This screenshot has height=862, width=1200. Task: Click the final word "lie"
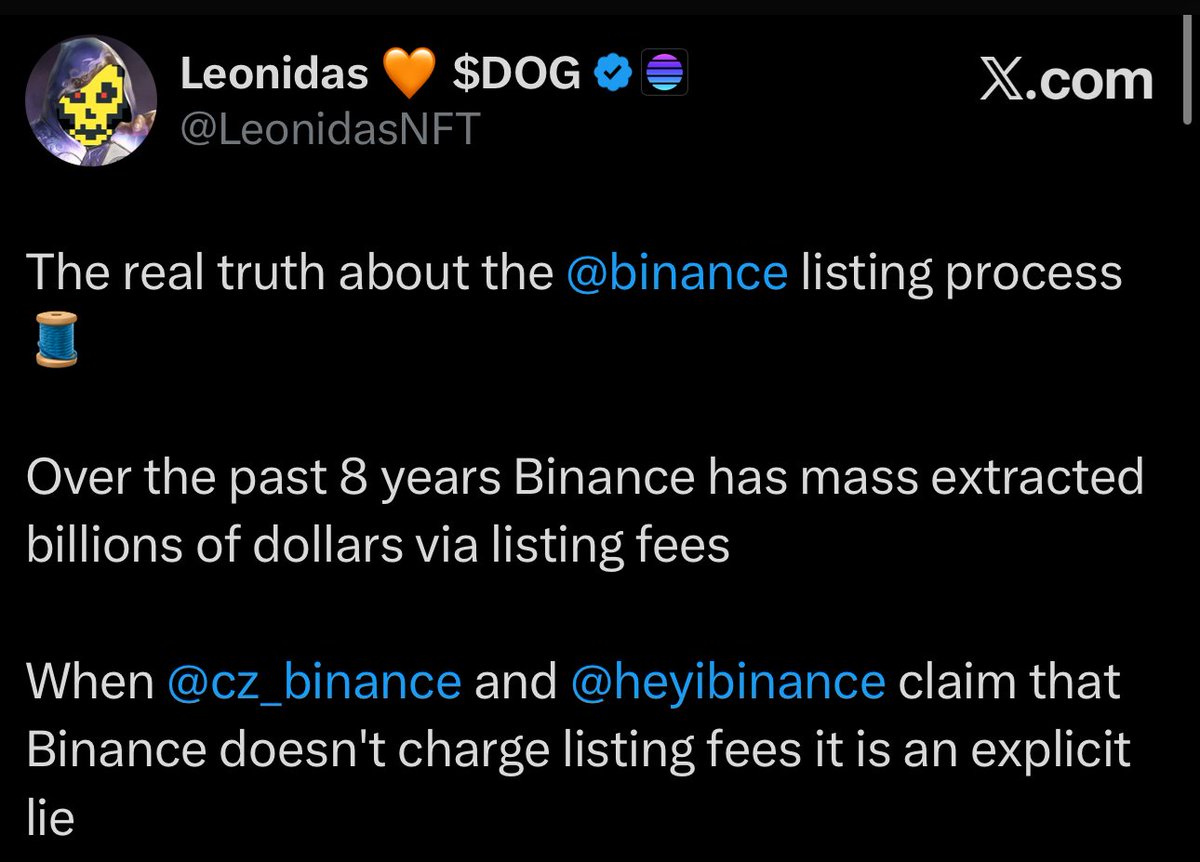click(50, 818)
